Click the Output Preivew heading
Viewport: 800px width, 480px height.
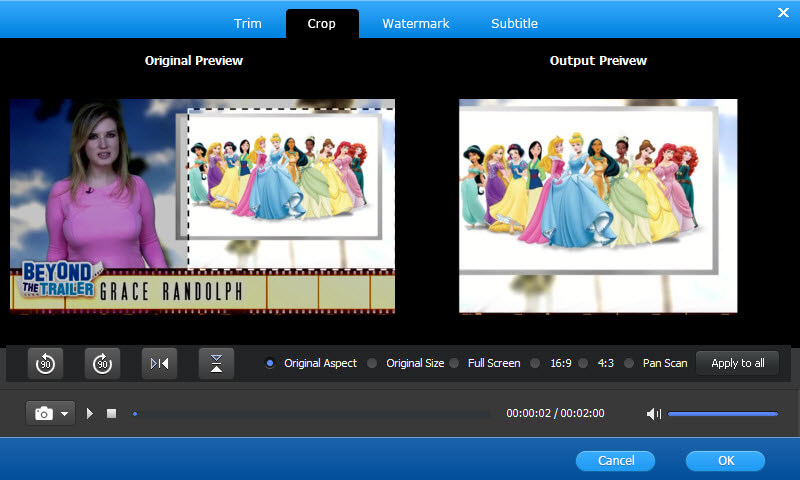(x=598, y=61)
